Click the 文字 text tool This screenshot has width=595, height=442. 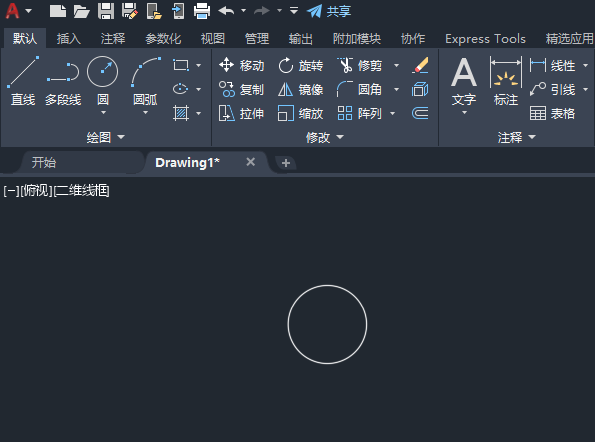(x=464, y=82)
